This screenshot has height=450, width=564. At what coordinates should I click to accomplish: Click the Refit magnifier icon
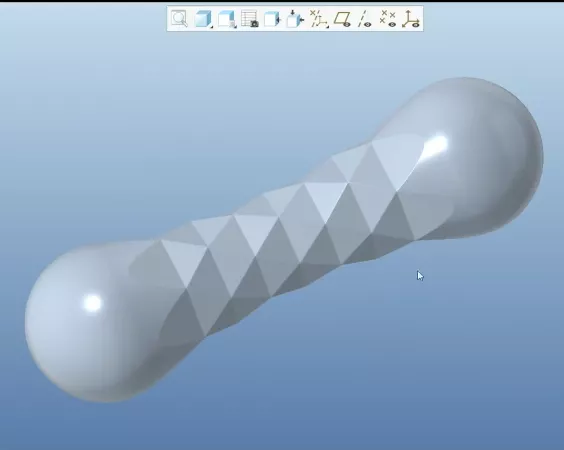(179, 18)
